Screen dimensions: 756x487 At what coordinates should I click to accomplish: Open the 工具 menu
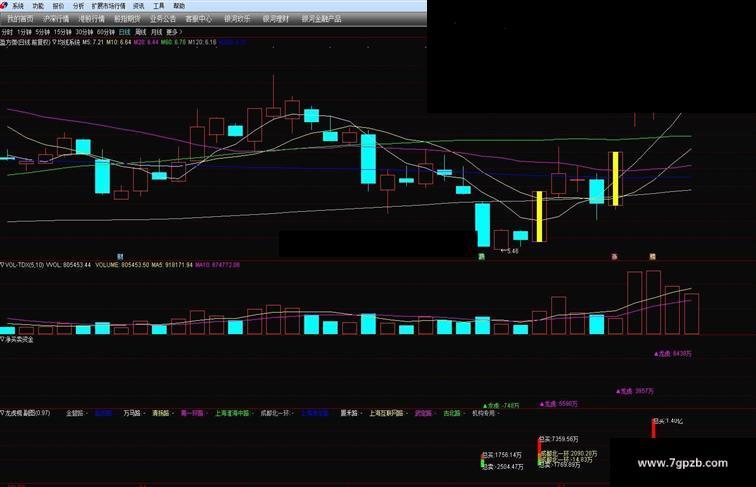[159, 6]
